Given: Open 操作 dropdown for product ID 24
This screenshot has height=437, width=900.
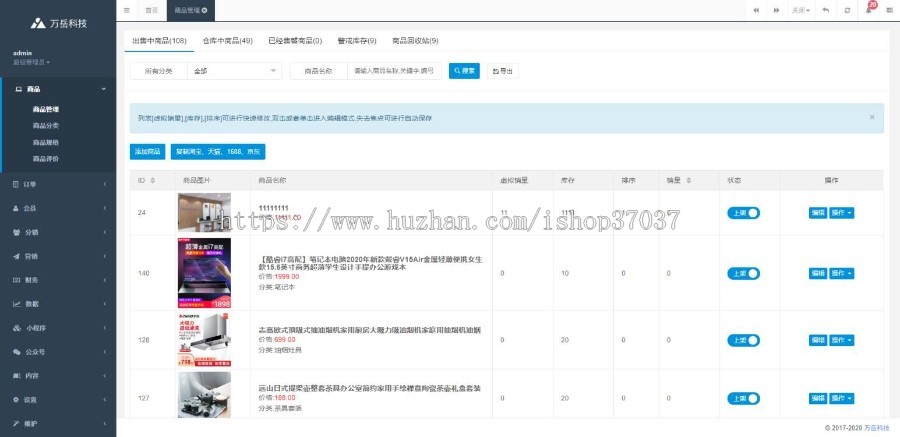Looking at the screenshot, I should (x=842, y=213).
